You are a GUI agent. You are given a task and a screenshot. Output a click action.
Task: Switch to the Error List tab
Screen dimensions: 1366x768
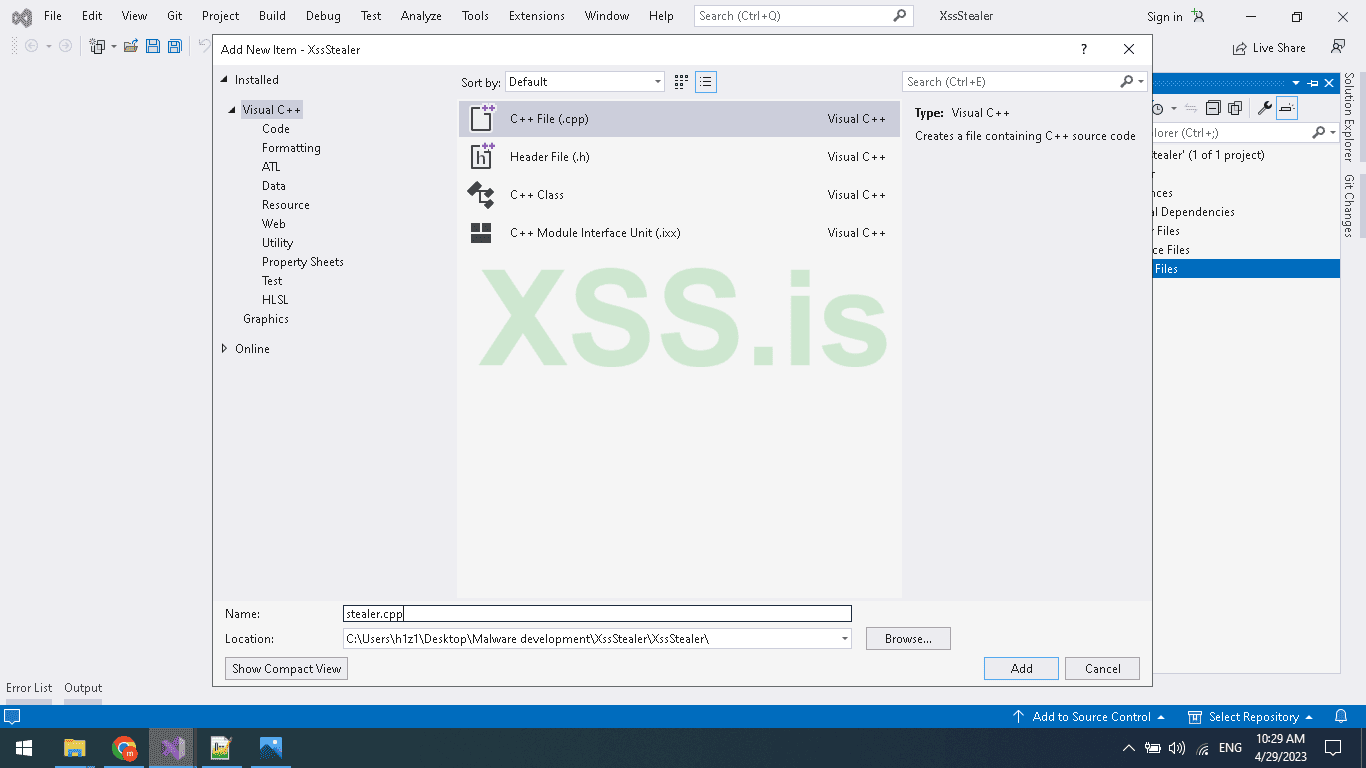tap(29, 688)
